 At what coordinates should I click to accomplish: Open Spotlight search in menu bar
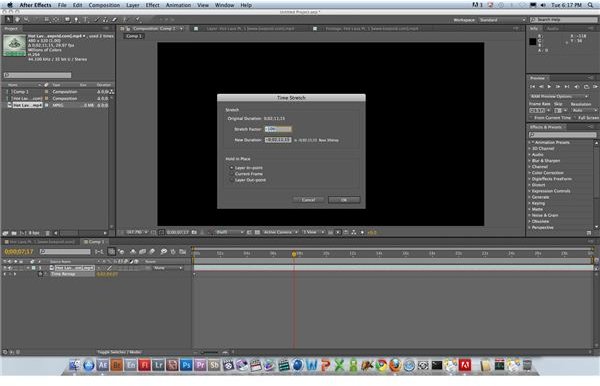pyautogui.click(x=590, y=5)
